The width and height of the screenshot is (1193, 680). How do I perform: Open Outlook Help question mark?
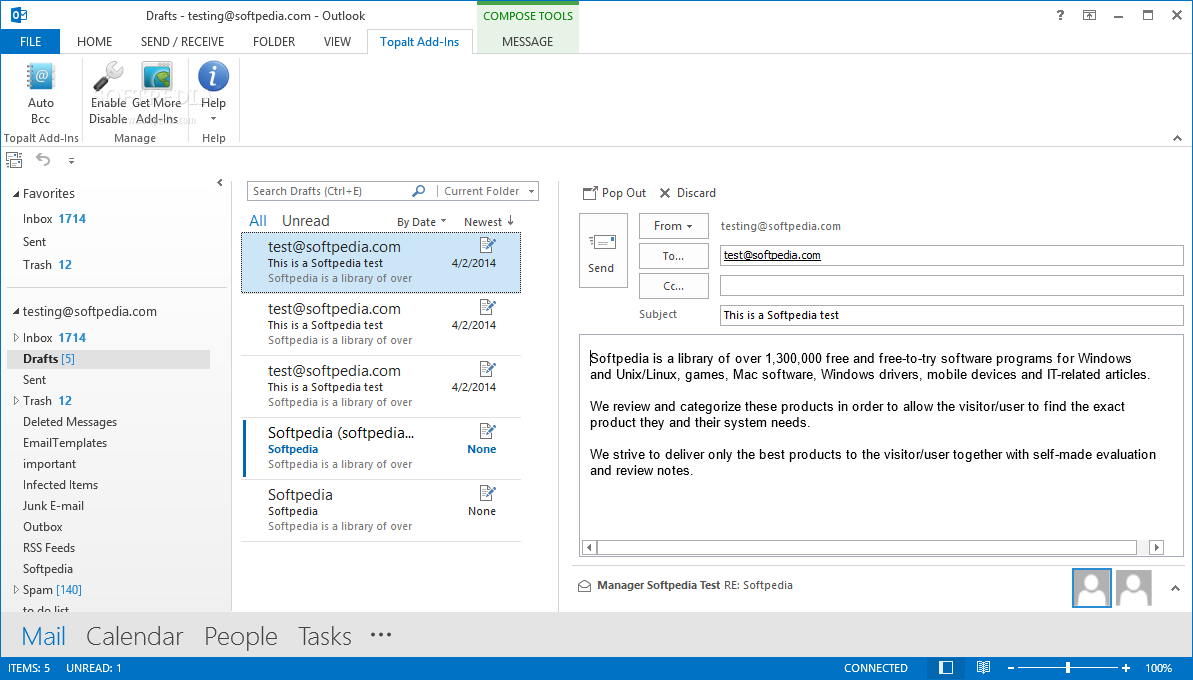tap(1060, 15)
